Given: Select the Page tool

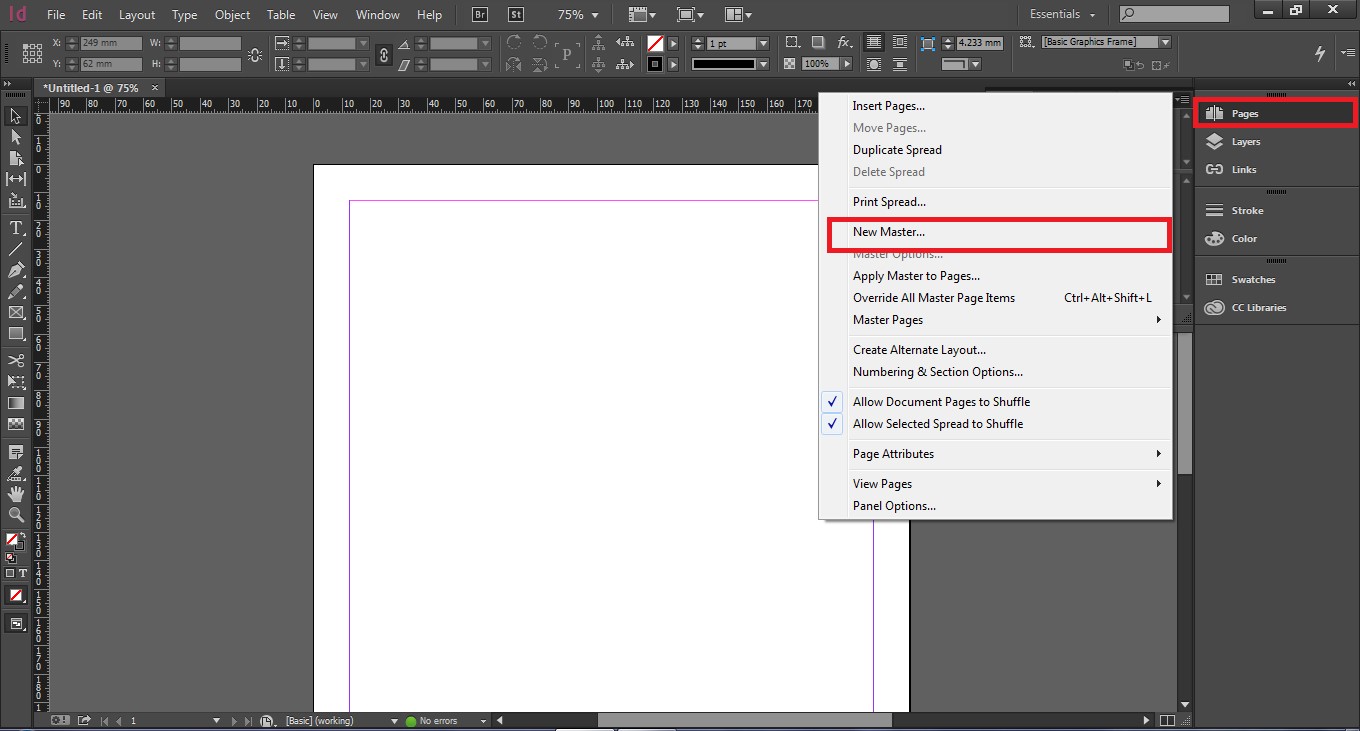Looking at the screenshot, I should point(16,158).
